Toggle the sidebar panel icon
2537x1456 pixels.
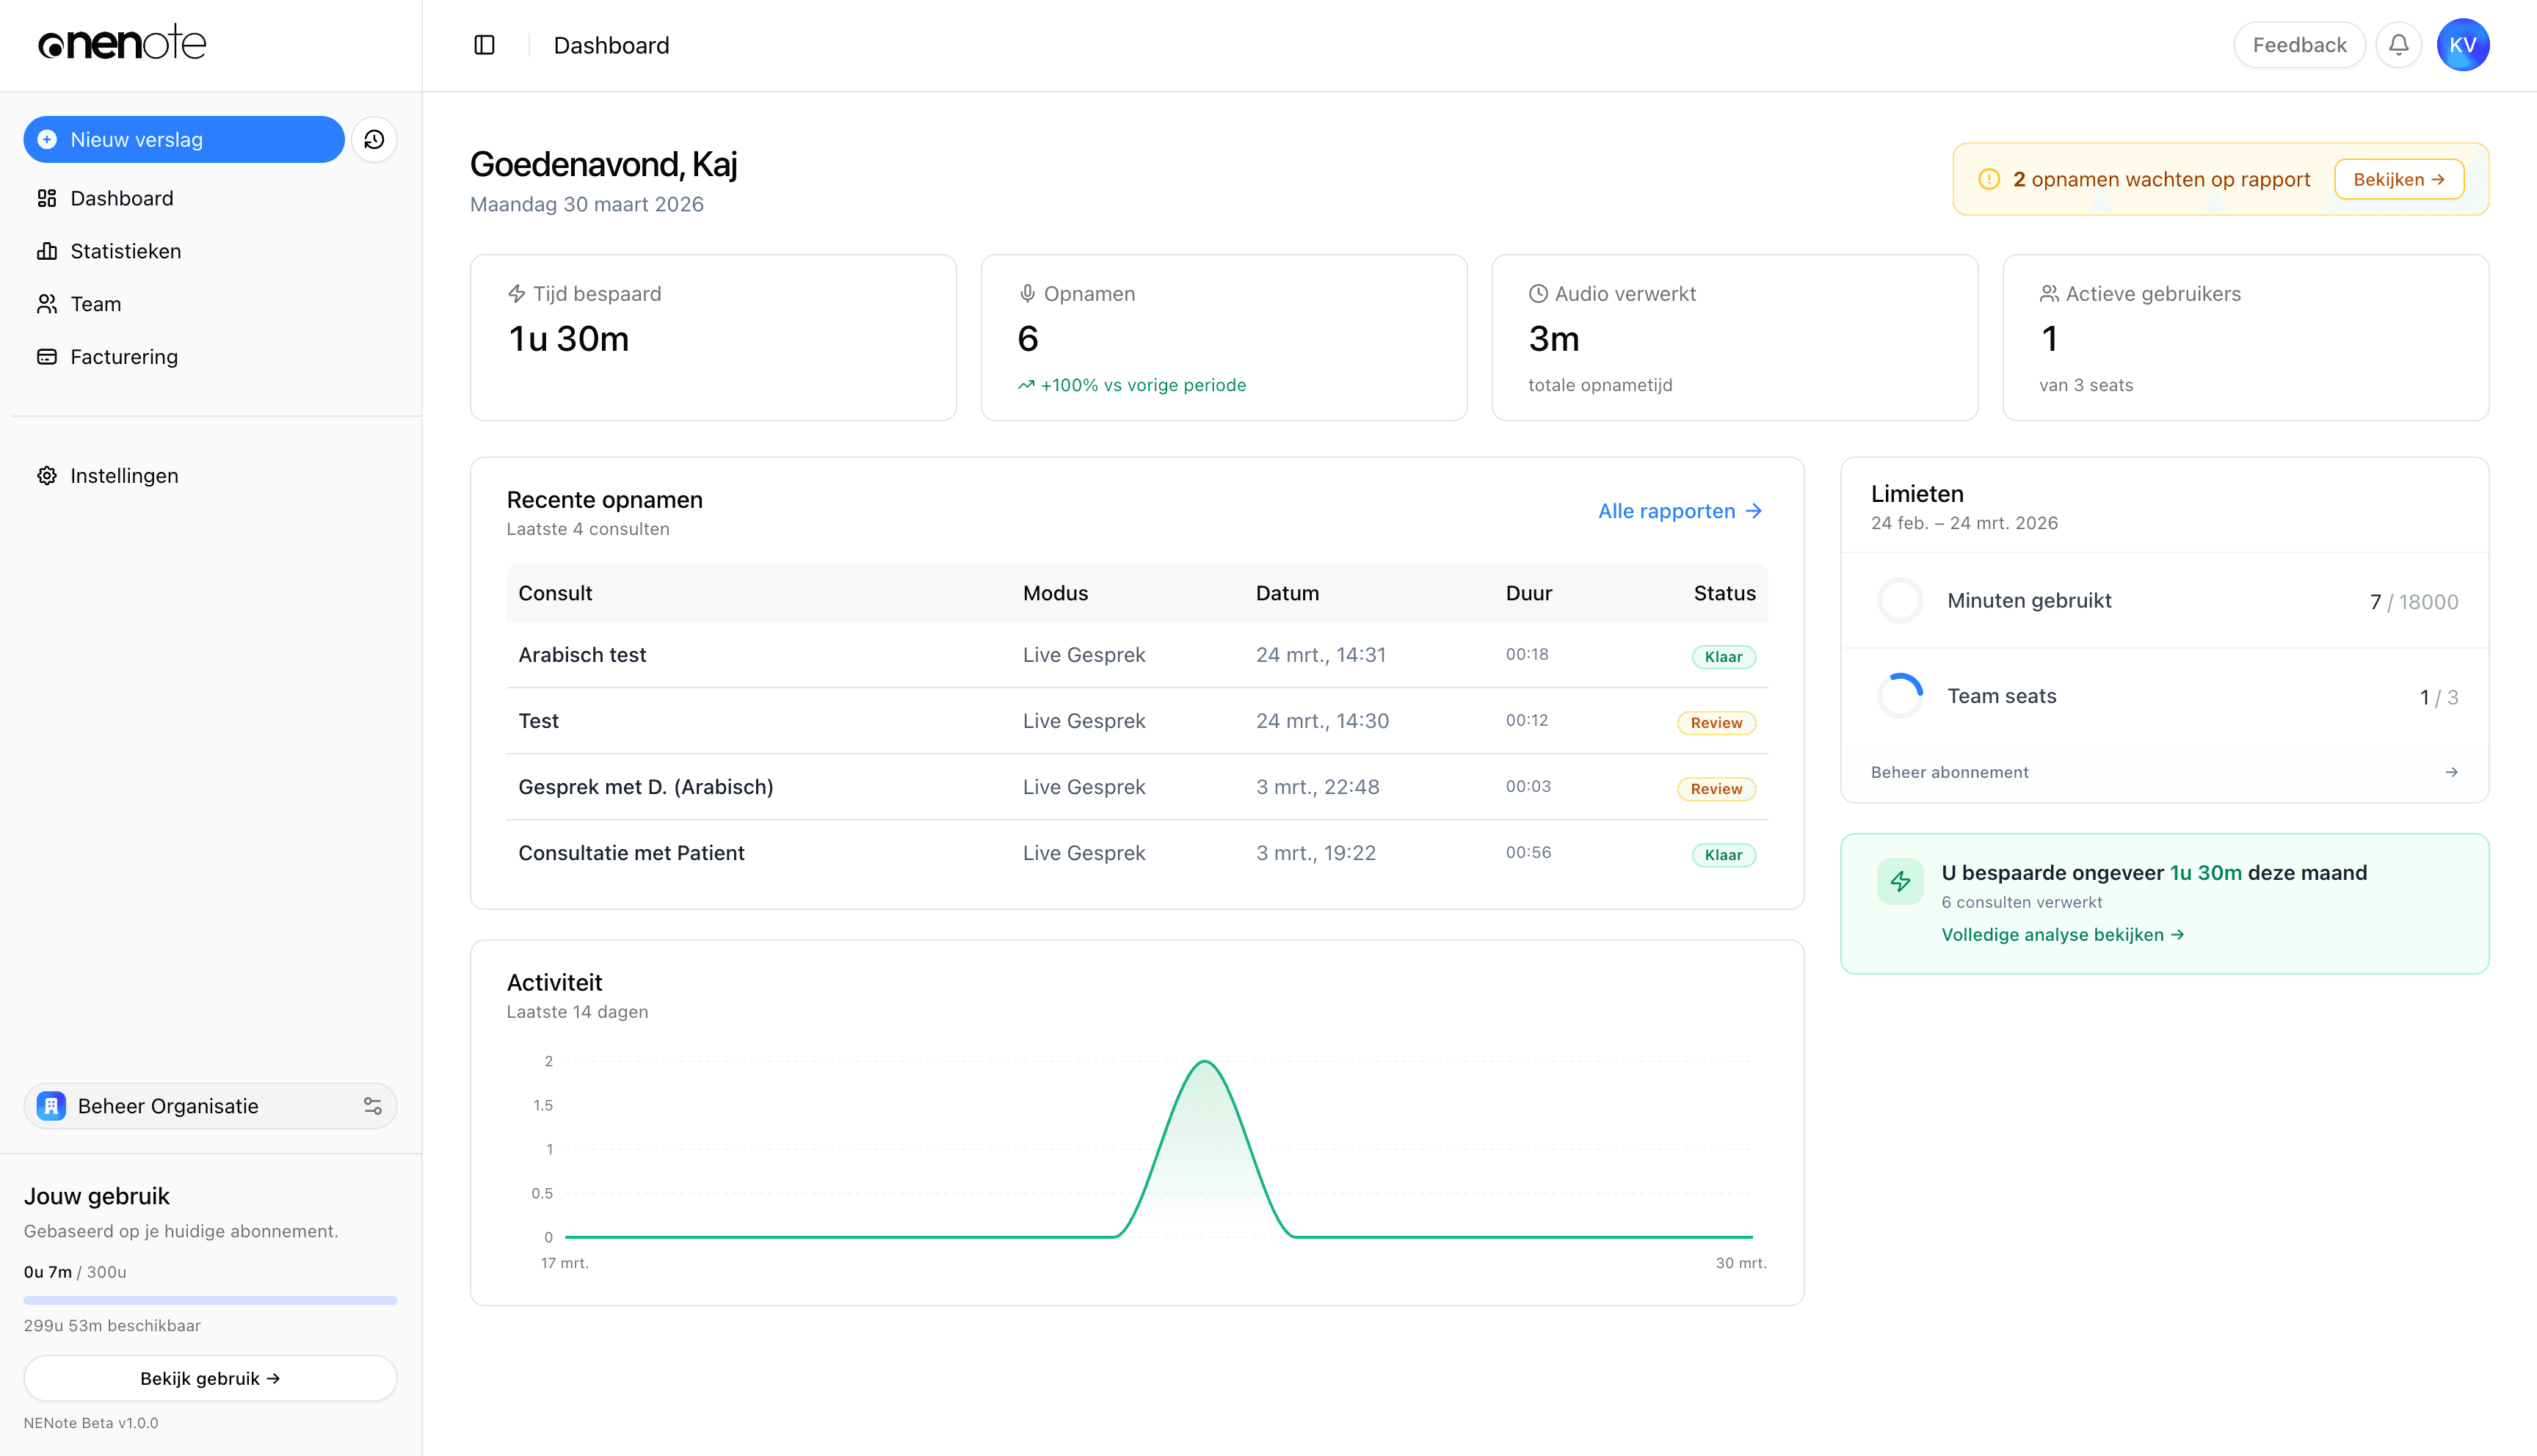484,45
